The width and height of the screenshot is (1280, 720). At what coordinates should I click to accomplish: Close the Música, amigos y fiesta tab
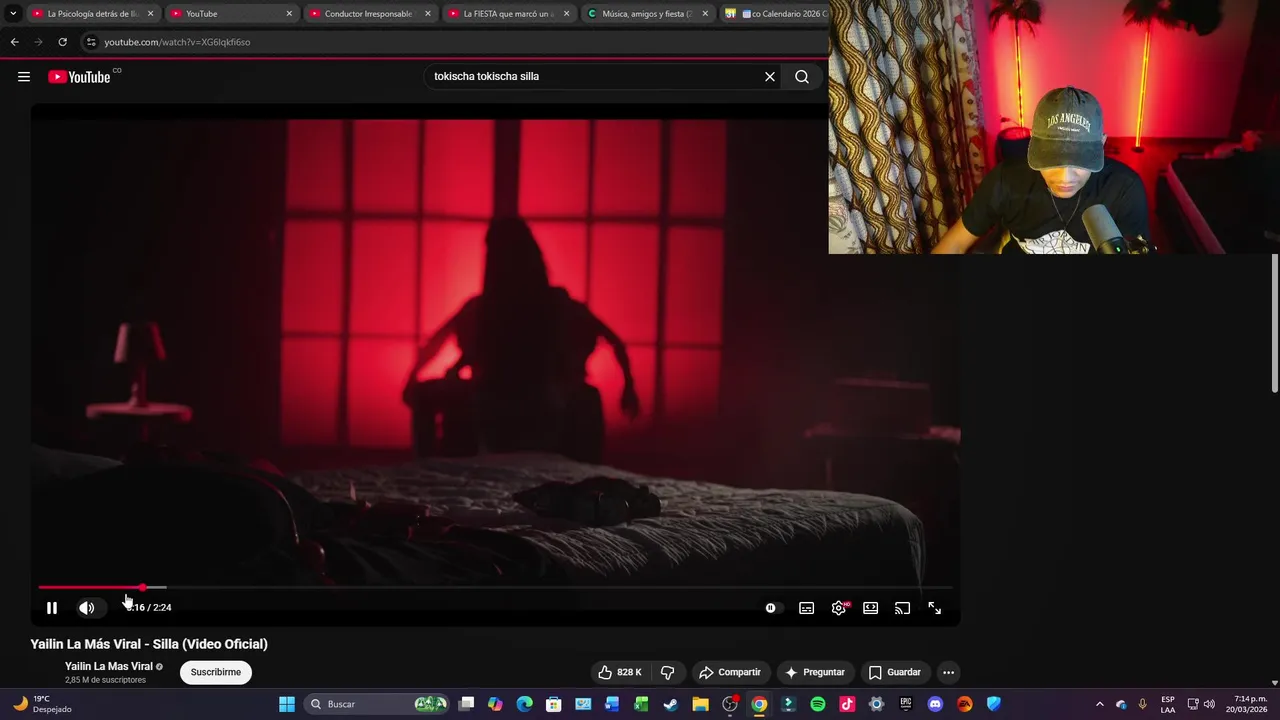705,14
